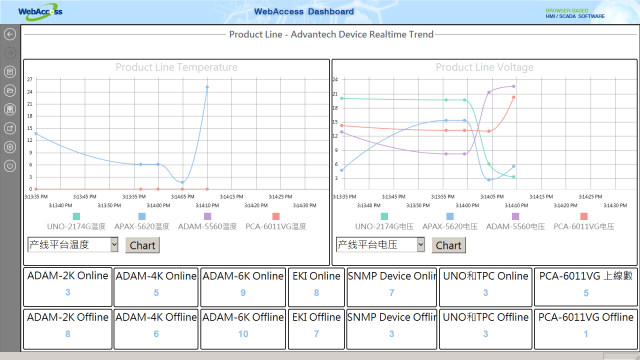Image resolution: width=640 pixels, height=360 pixels.
Task: Select the EKI Offline tile
Action: pos(316,329)
